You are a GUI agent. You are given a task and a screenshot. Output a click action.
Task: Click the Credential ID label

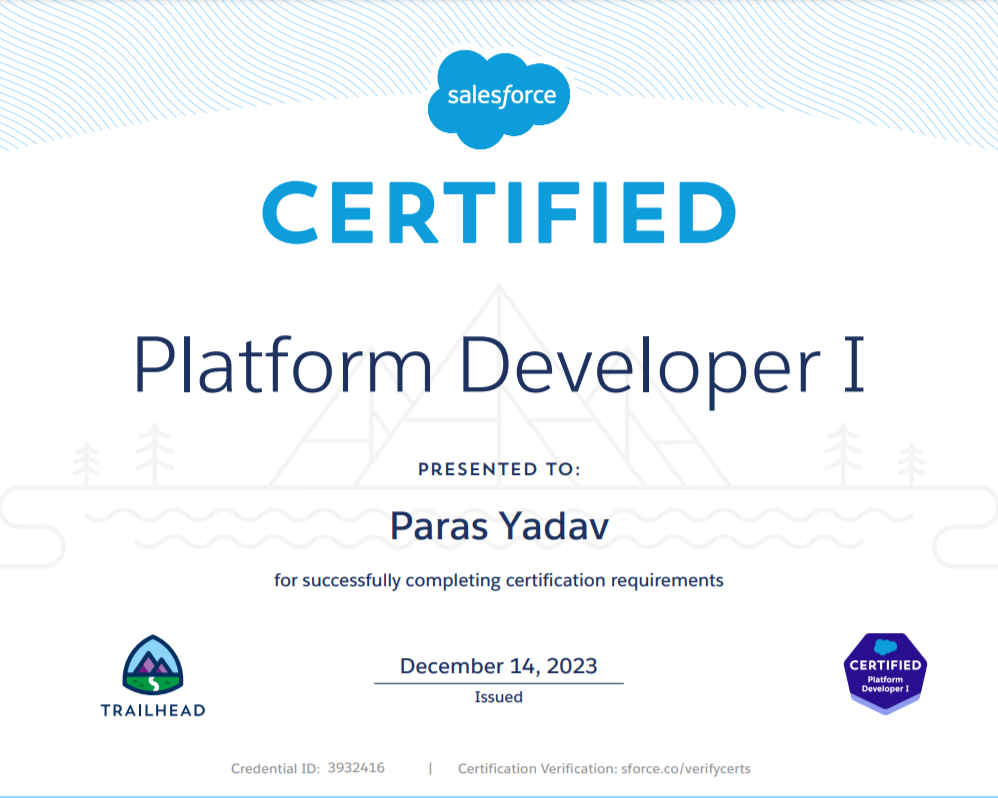pos(275,769)
